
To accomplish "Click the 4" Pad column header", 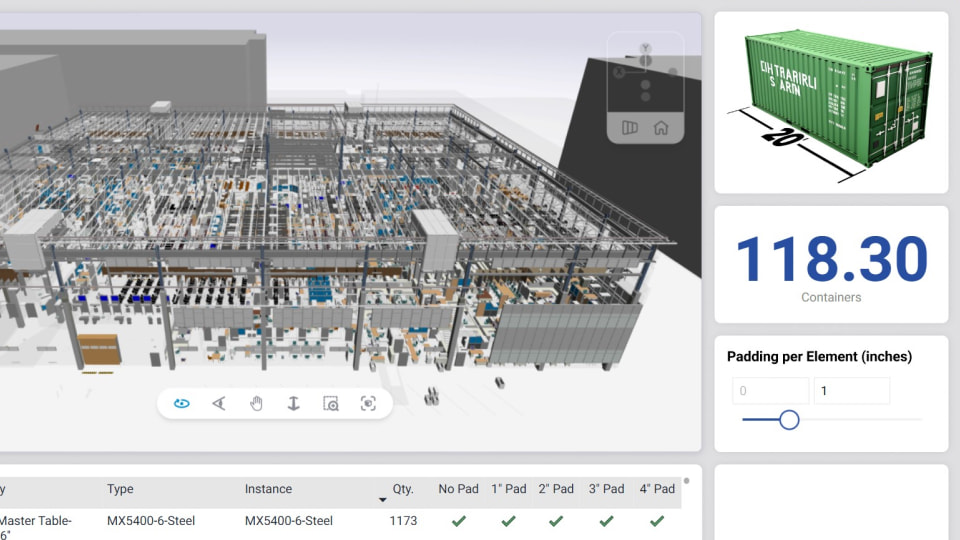I will [x=657, y=489].
